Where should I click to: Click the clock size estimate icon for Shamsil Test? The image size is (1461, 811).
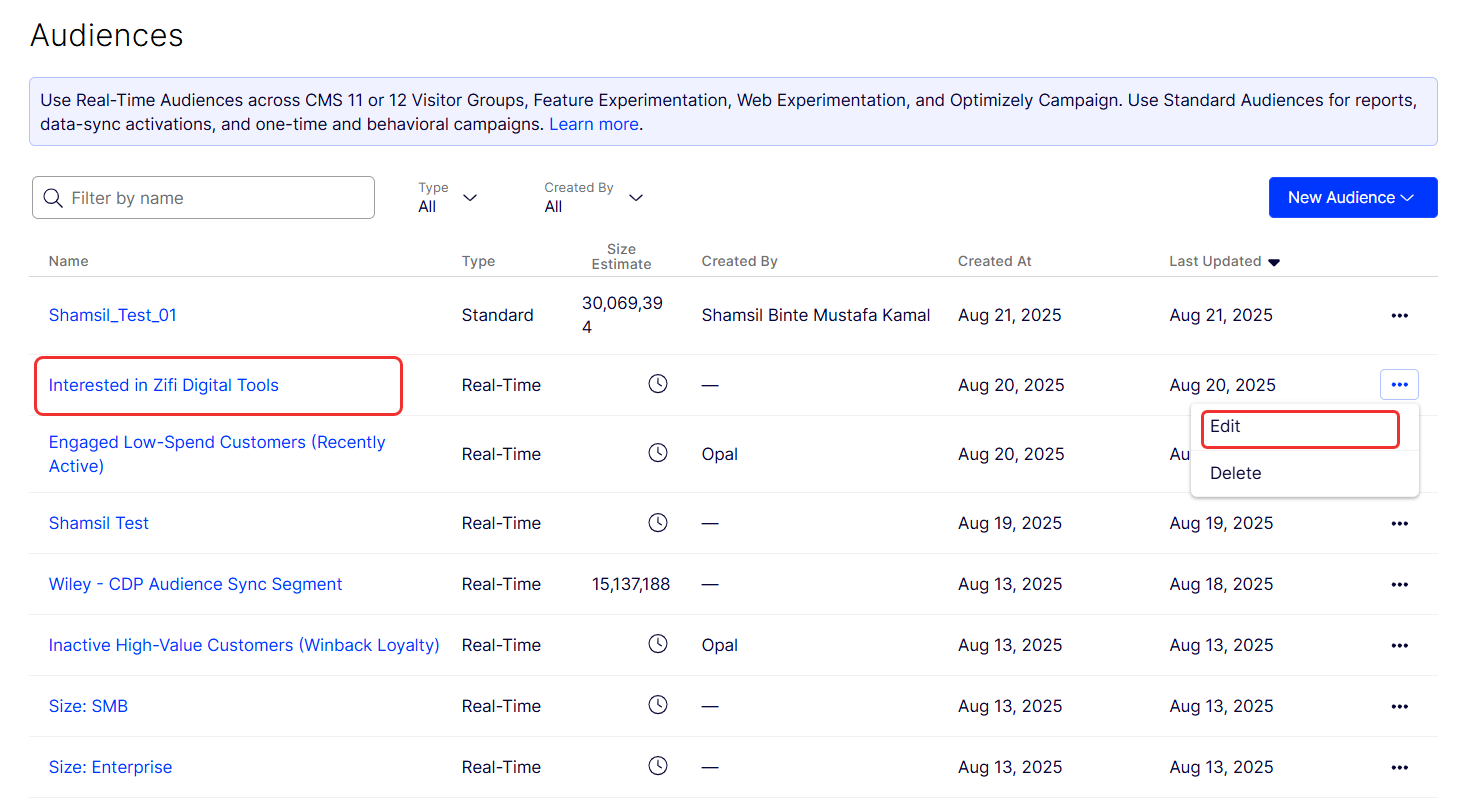657,523
